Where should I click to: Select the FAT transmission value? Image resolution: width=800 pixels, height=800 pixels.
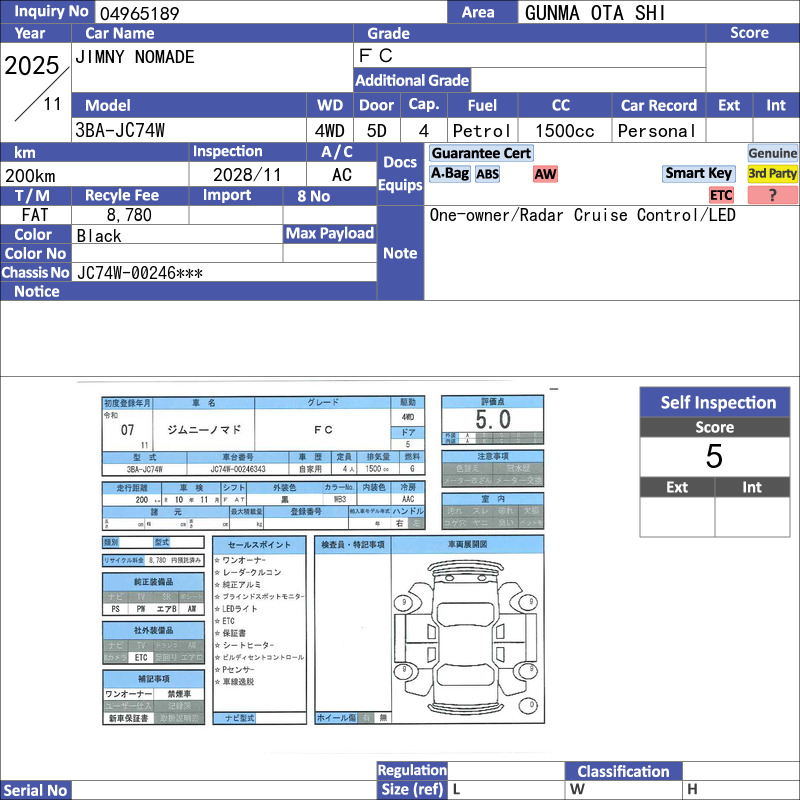pyautogui.click(x=35, y=215)
